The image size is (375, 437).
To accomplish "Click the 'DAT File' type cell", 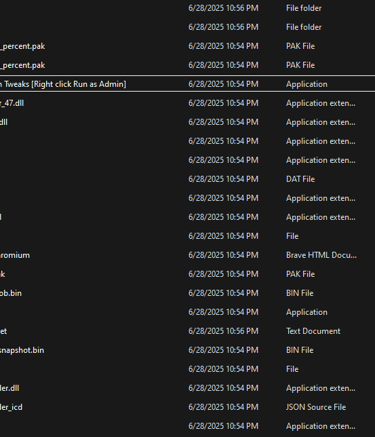I will (300, 179).
